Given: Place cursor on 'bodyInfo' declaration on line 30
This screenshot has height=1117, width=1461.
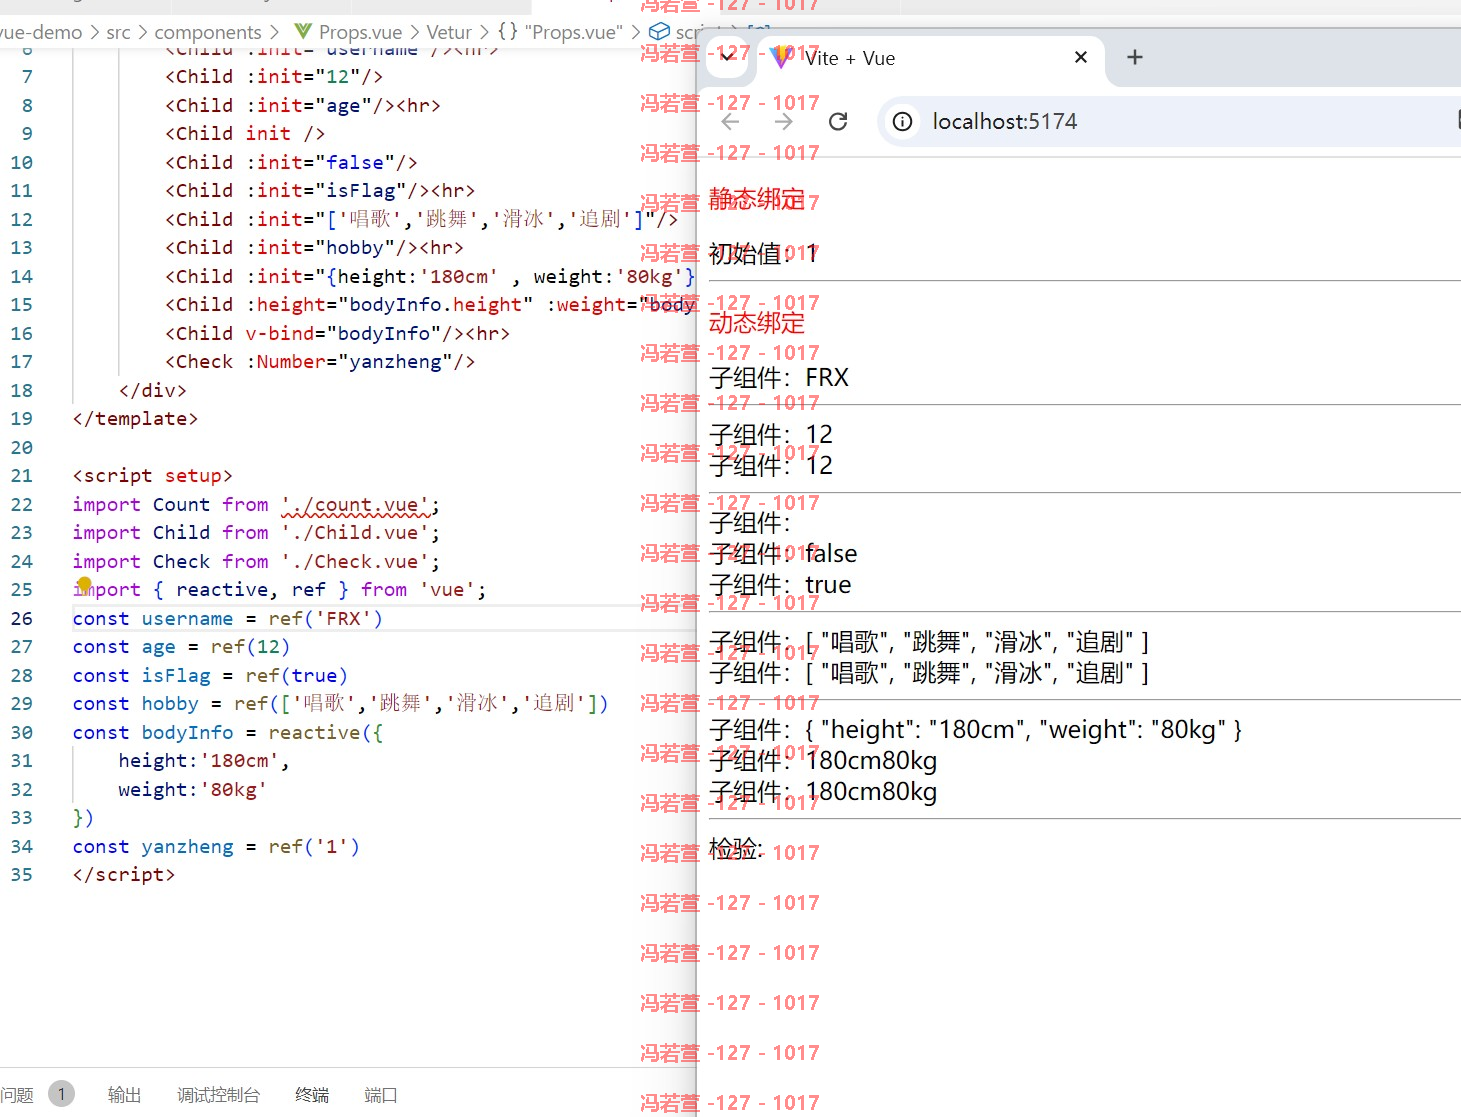Looking at the screenshot, I should [187, 732].
